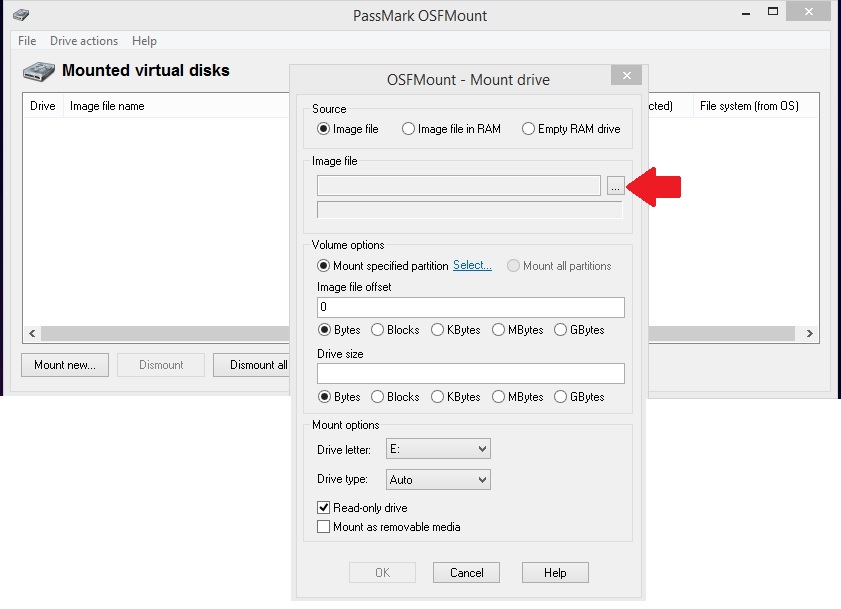Click the Dismount all button
The height and width of the screenshot is (609, 841).
(x=252, y=365)
